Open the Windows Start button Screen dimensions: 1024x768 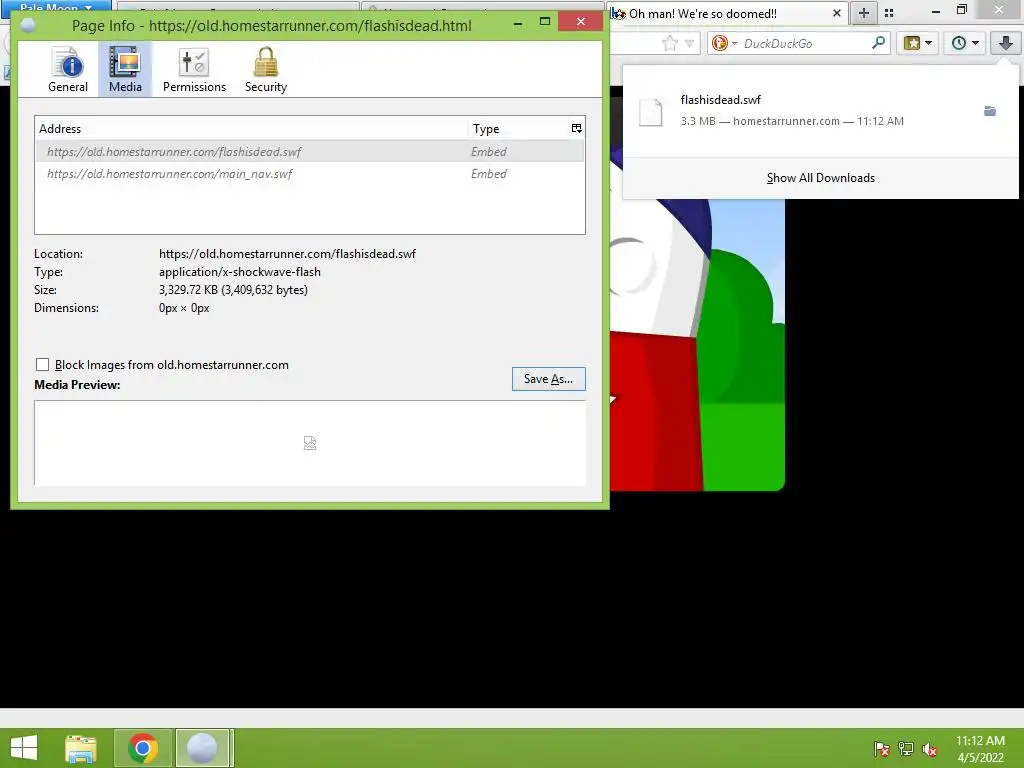[24, 748]
